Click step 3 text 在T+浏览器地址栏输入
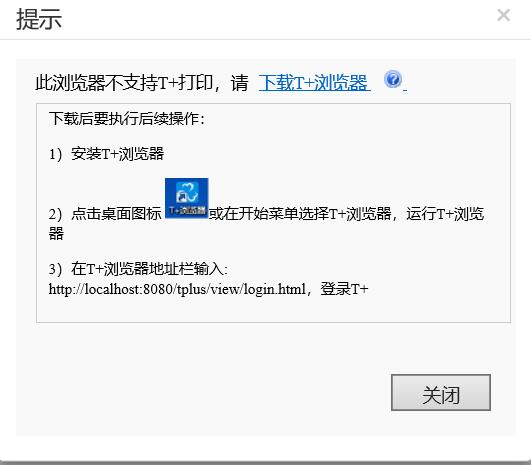The height and width of the screenshot is (465, 531). coord(138,269)
